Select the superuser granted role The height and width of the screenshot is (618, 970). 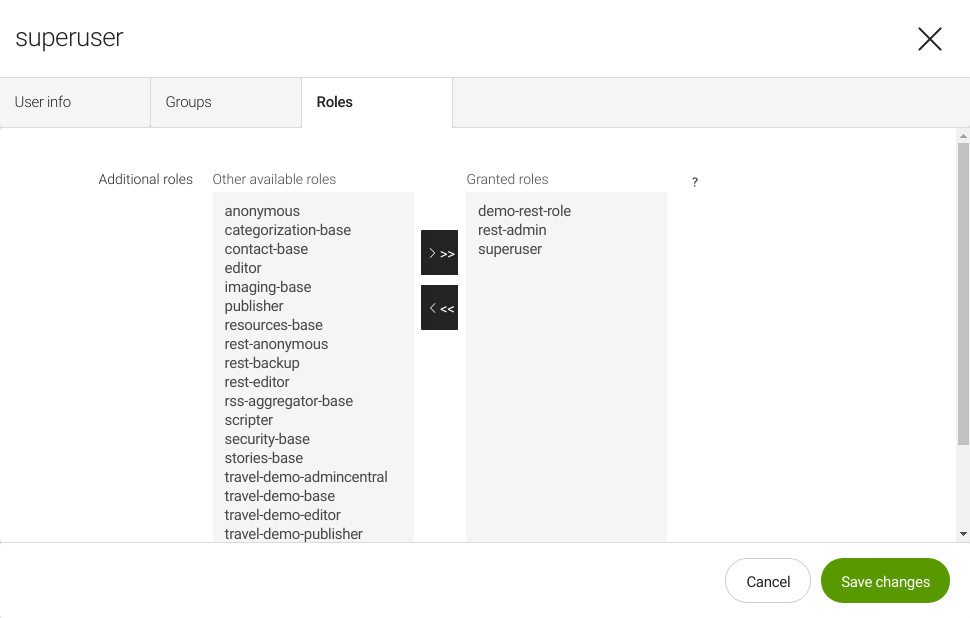click(509, 249)
